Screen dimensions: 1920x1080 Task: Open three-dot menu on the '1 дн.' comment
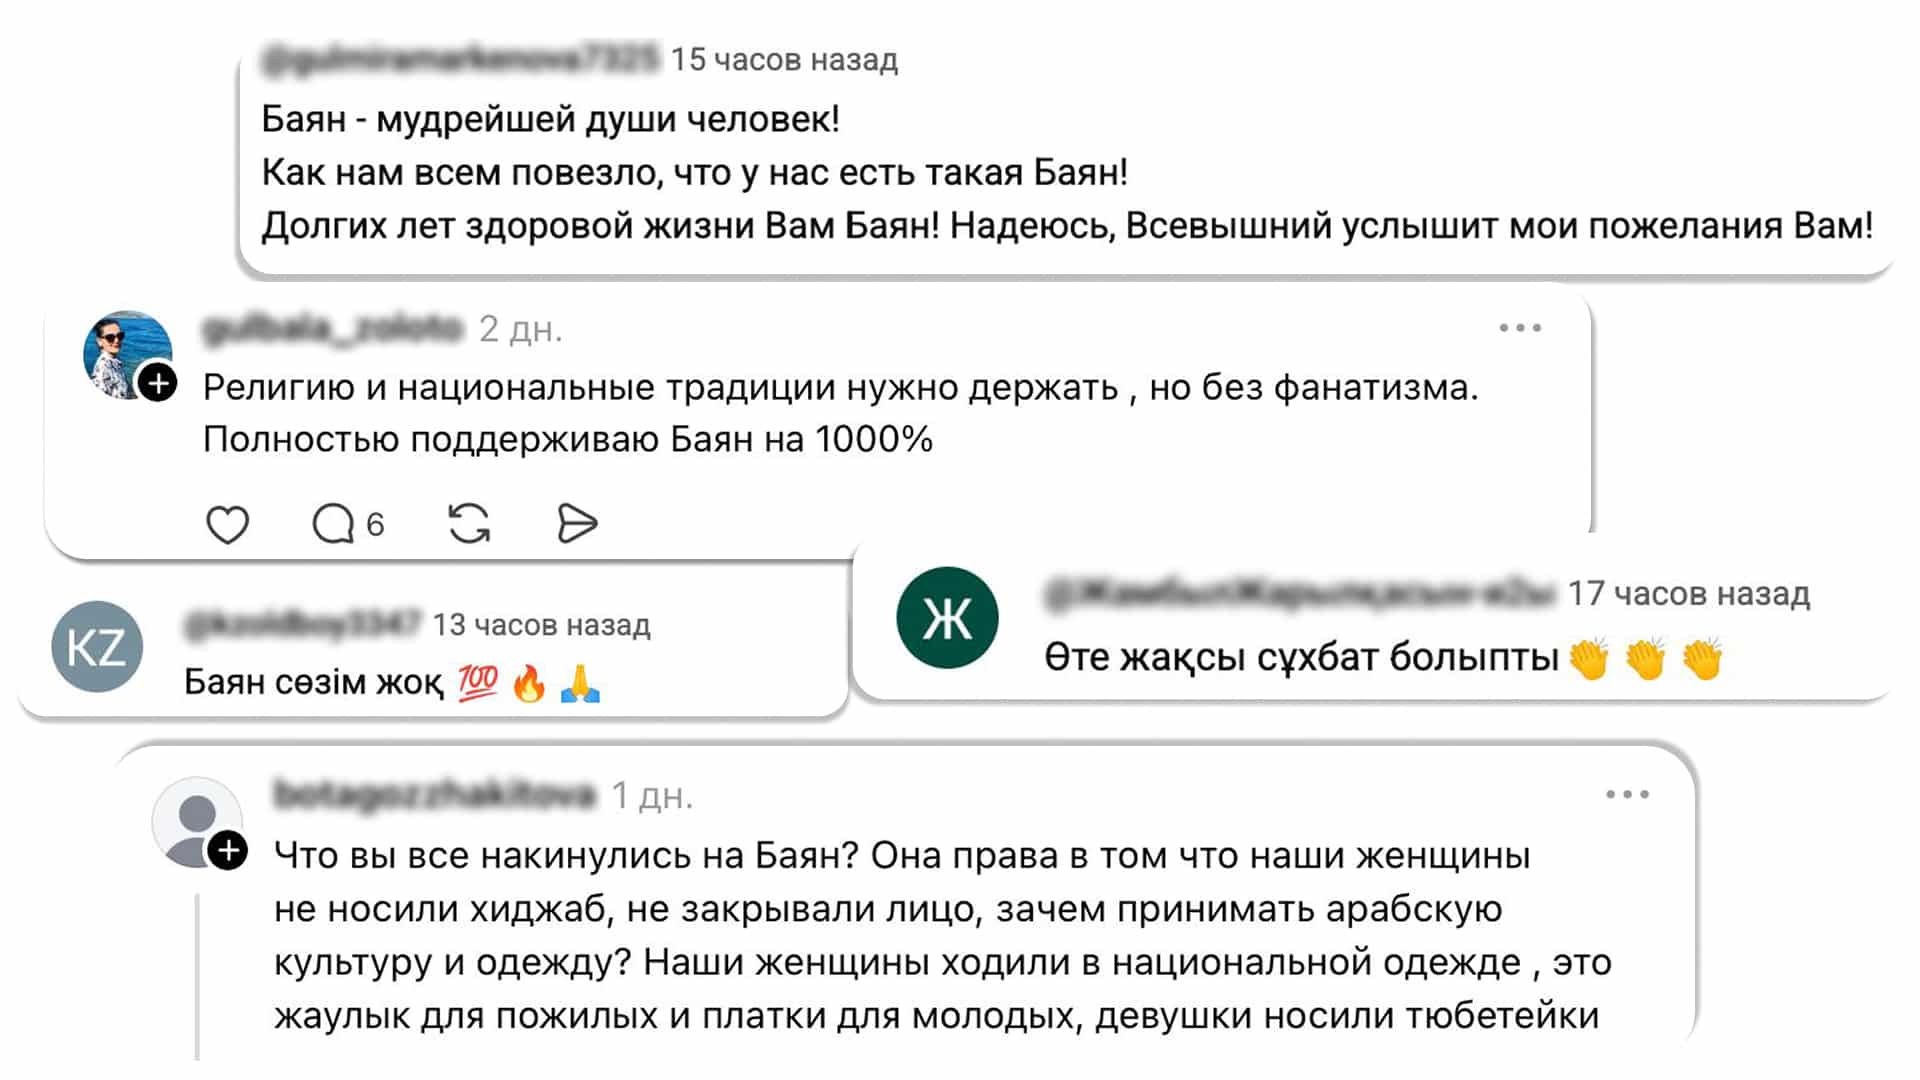[1627, 795]
